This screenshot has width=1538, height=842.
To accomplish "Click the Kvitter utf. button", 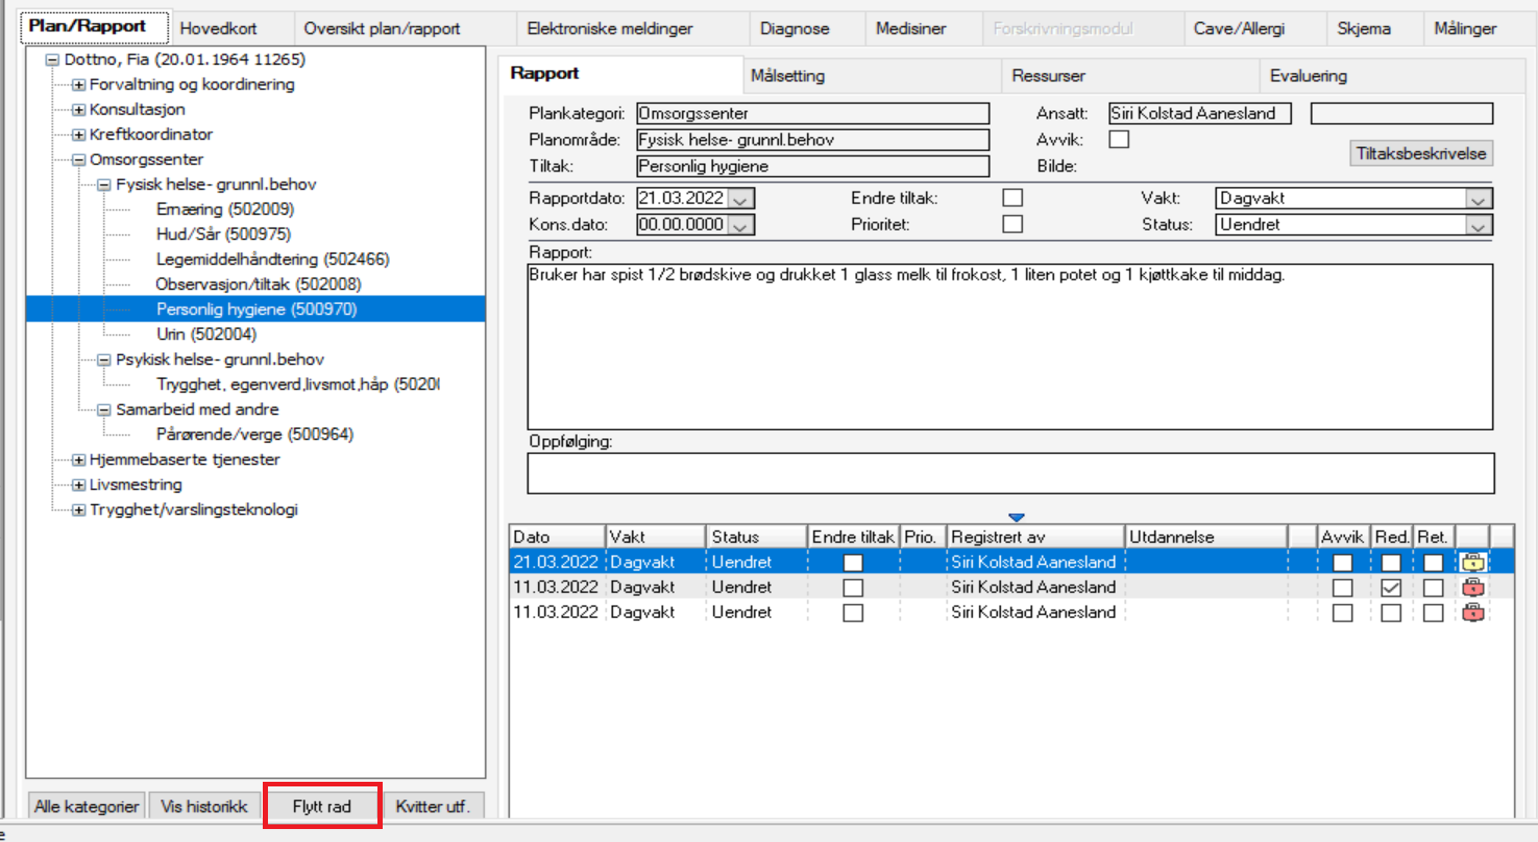I will coord(432,806).
